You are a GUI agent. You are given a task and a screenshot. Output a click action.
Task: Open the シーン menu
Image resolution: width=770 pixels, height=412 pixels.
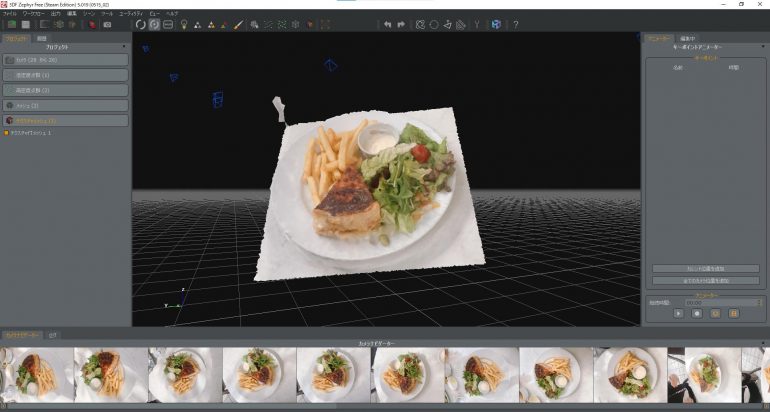click(x=89, y=14)
